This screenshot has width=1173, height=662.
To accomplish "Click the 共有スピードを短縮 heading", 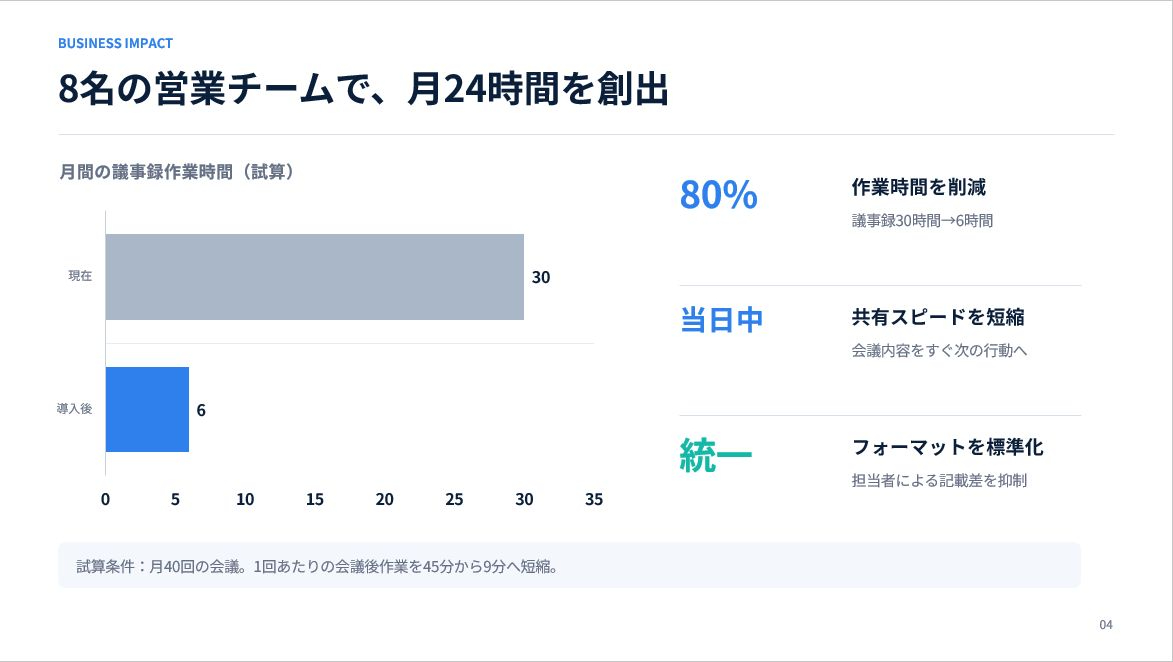I will (938, 317).
